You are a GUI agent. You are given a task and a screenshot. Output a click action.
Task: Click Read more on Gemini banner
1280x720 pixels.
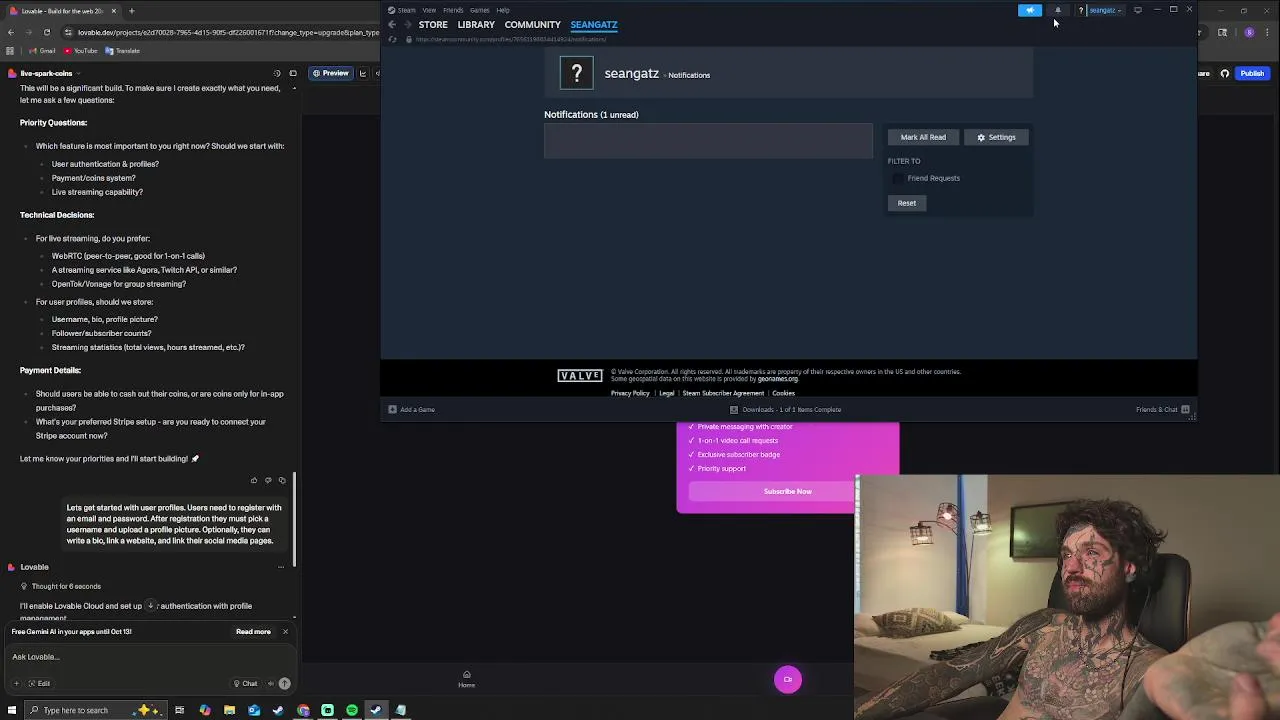(x=253, y=632)
